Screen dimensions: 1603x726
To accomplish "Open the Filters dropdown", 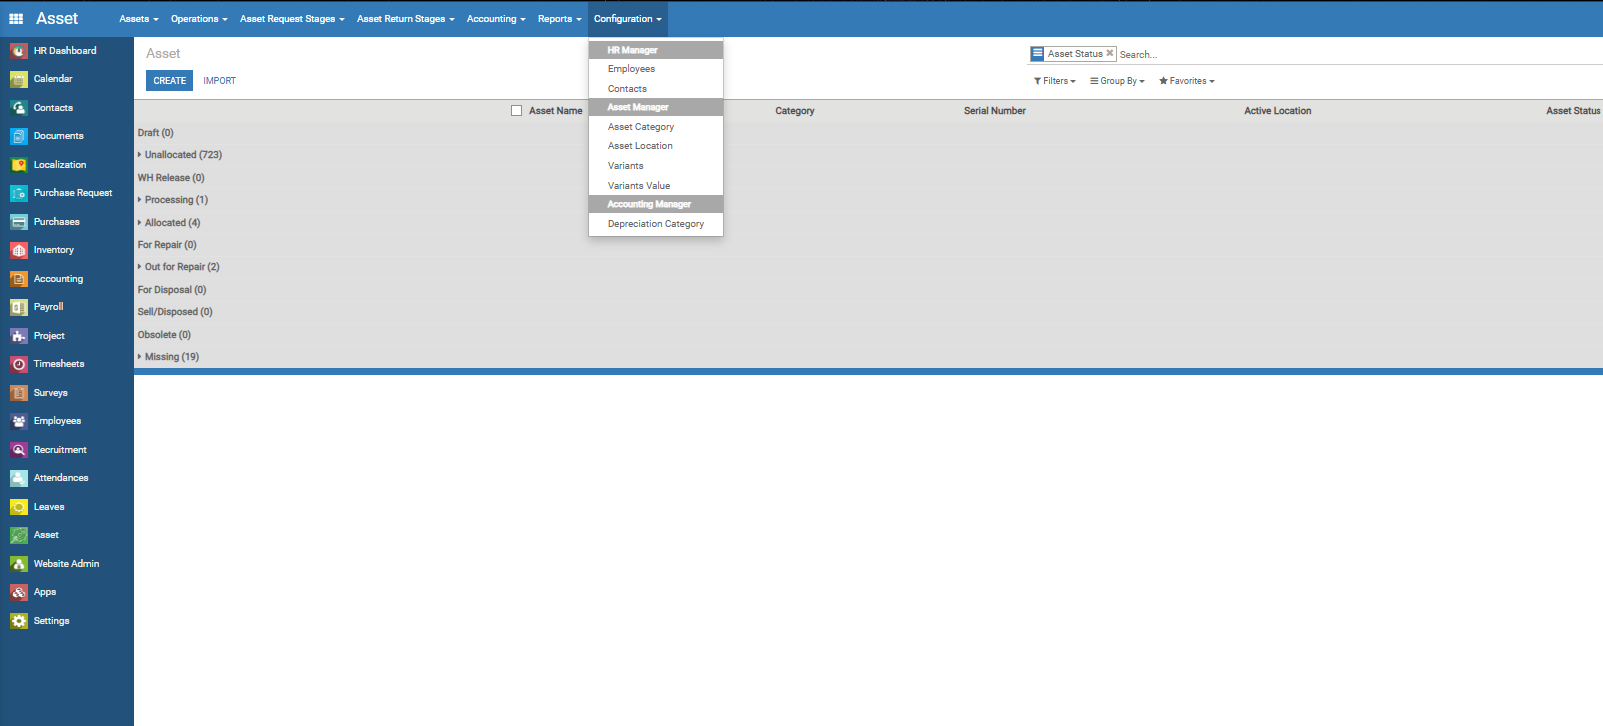I will click(1054, 81).
